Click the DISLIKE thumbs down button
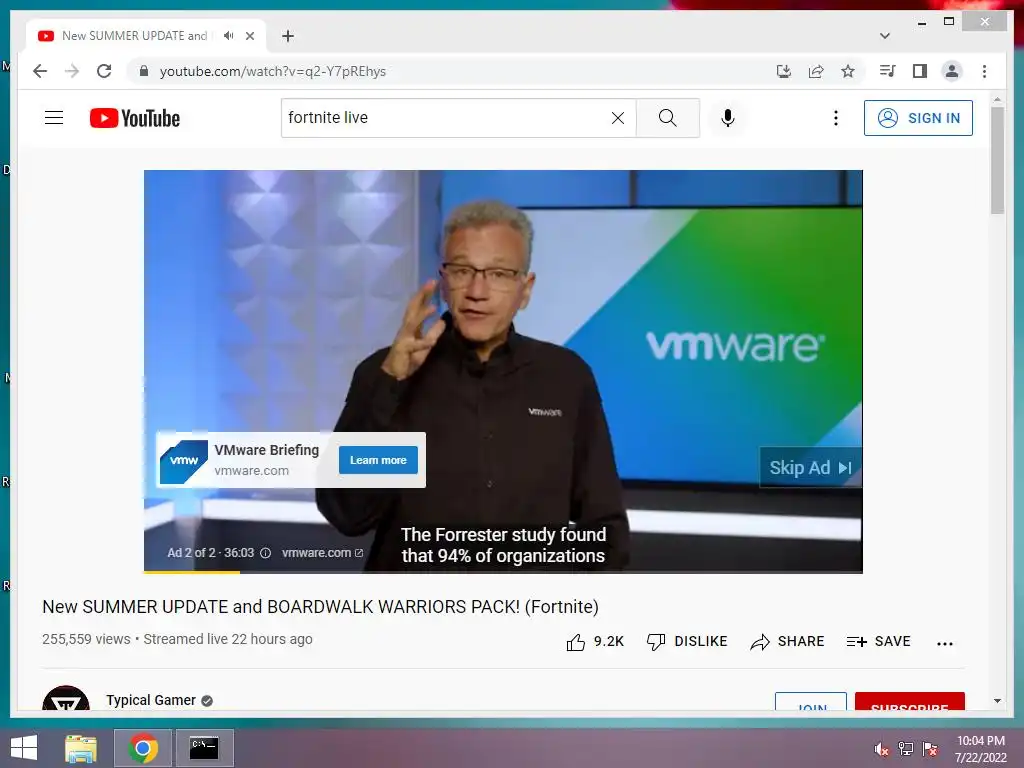The width and height of the screenshot is (1024, 768). (x=686, y=642)
